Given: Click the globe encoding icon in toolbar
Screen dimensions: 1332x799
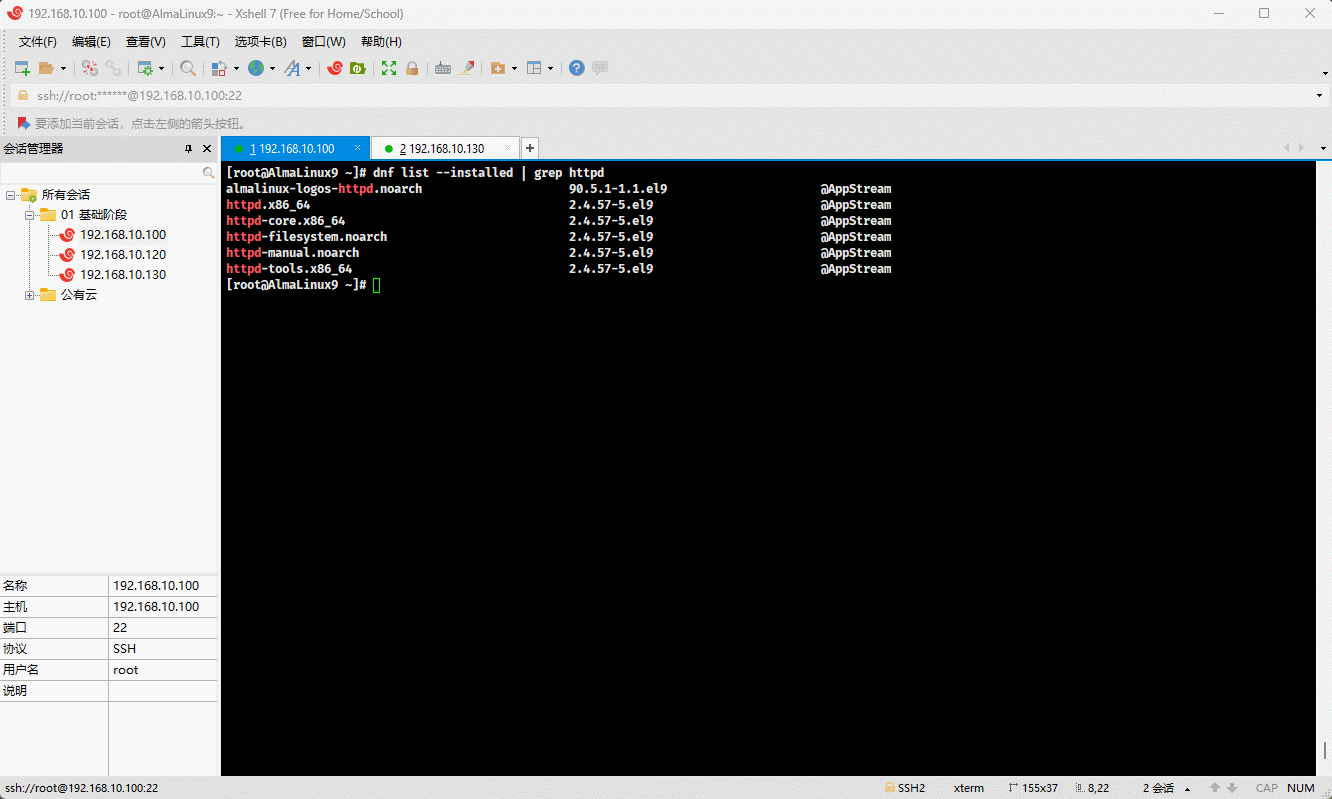Looking at the screenshot, I should point(256,68).
